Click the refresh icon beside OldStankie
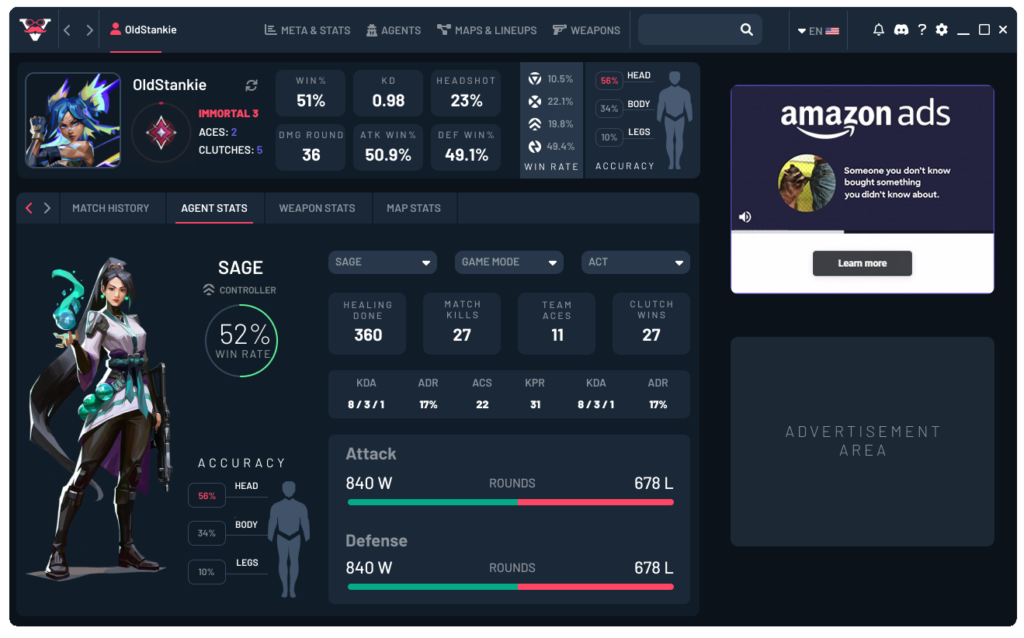 point(251,86)
